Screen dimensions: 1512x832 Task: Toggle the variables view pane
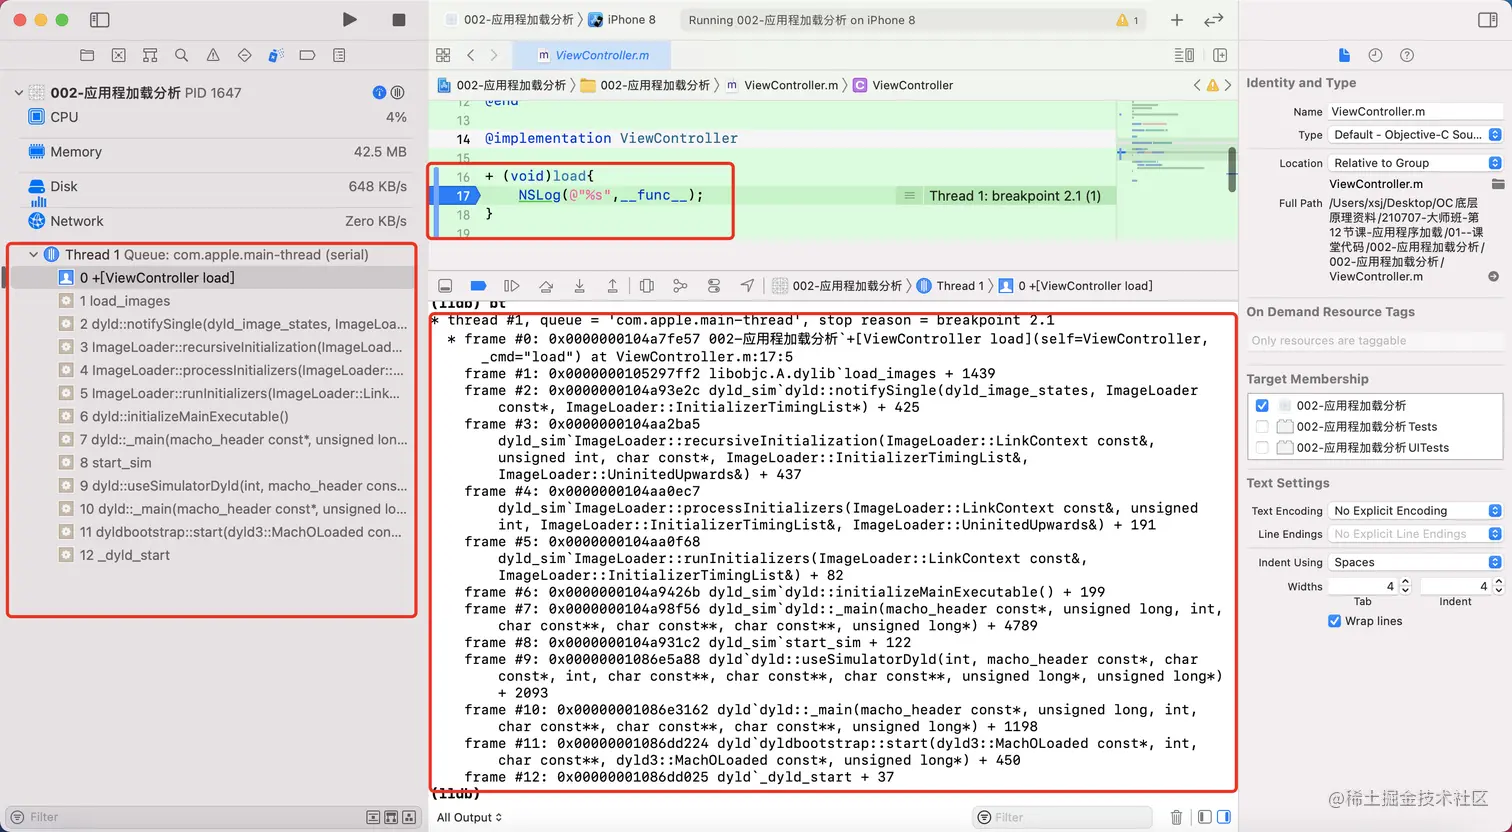pos(1205,817)
